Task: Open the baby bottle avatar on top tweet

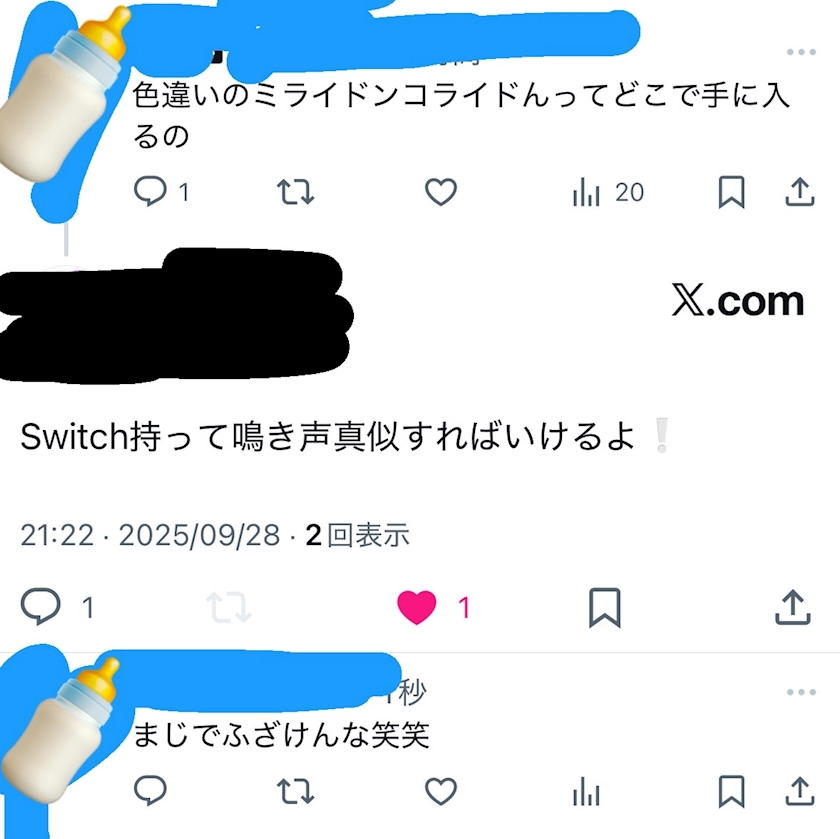Action: coord(63,94)
